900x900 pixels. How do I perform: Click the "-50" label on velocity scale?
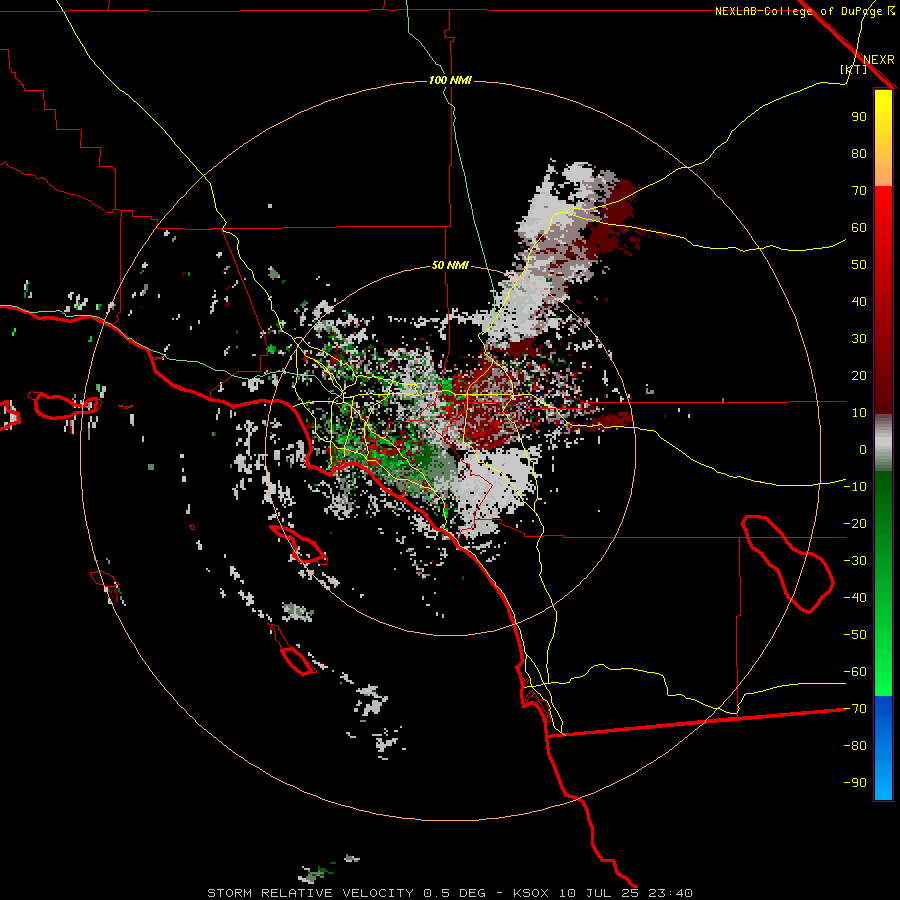855,635
